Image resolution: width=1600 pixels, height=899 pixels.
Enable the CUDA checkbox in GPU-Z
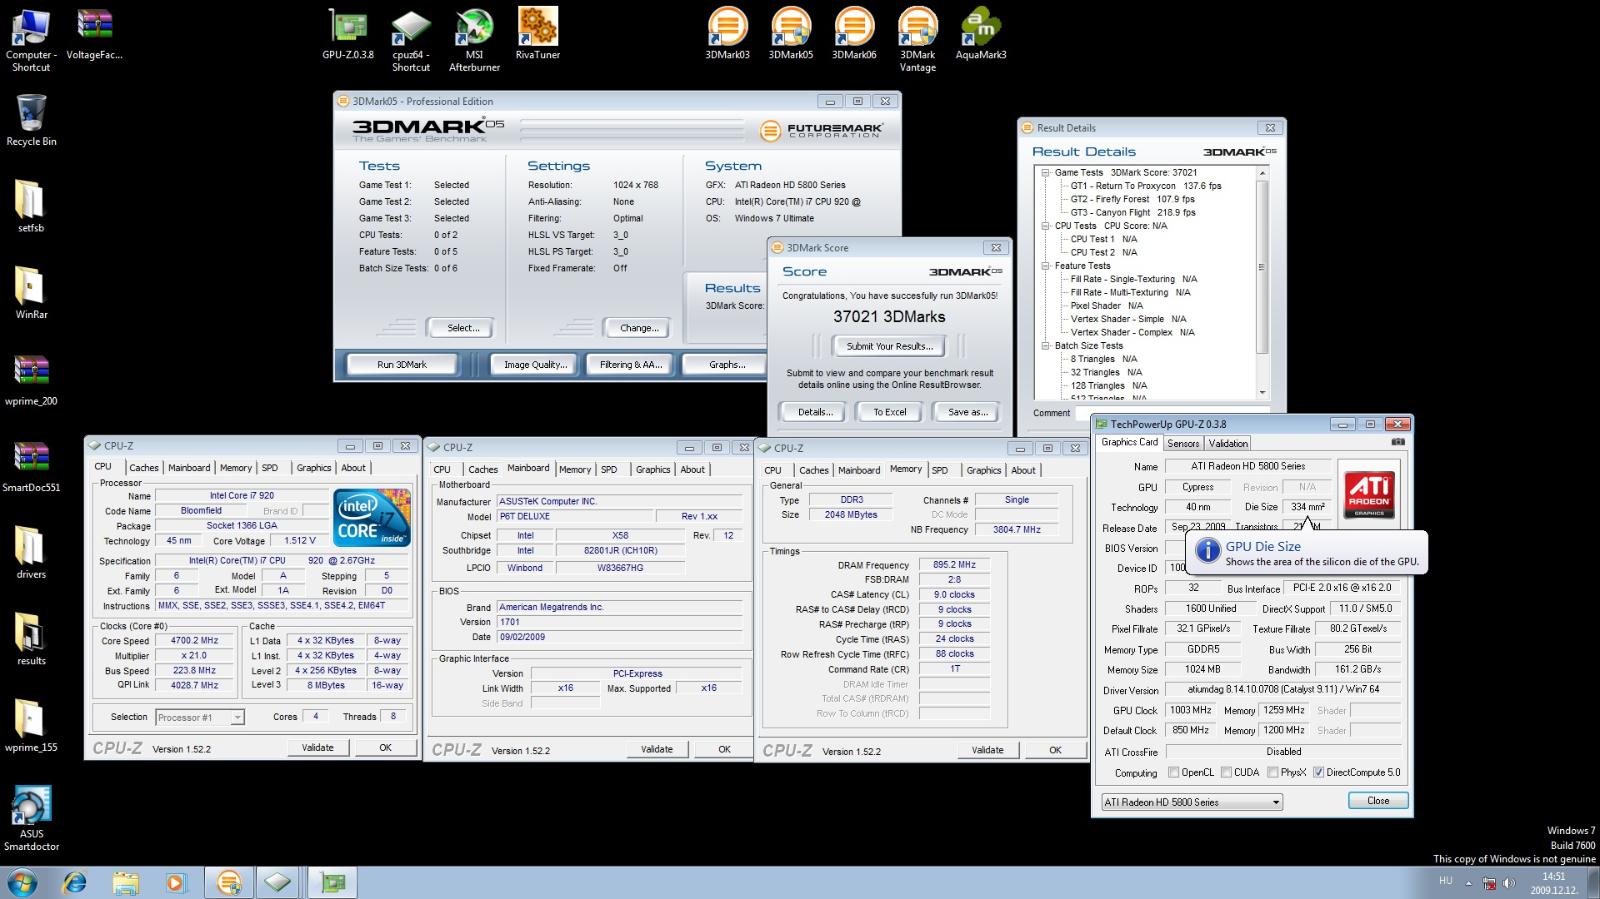pyautogui.click(x=1226, y=772)
